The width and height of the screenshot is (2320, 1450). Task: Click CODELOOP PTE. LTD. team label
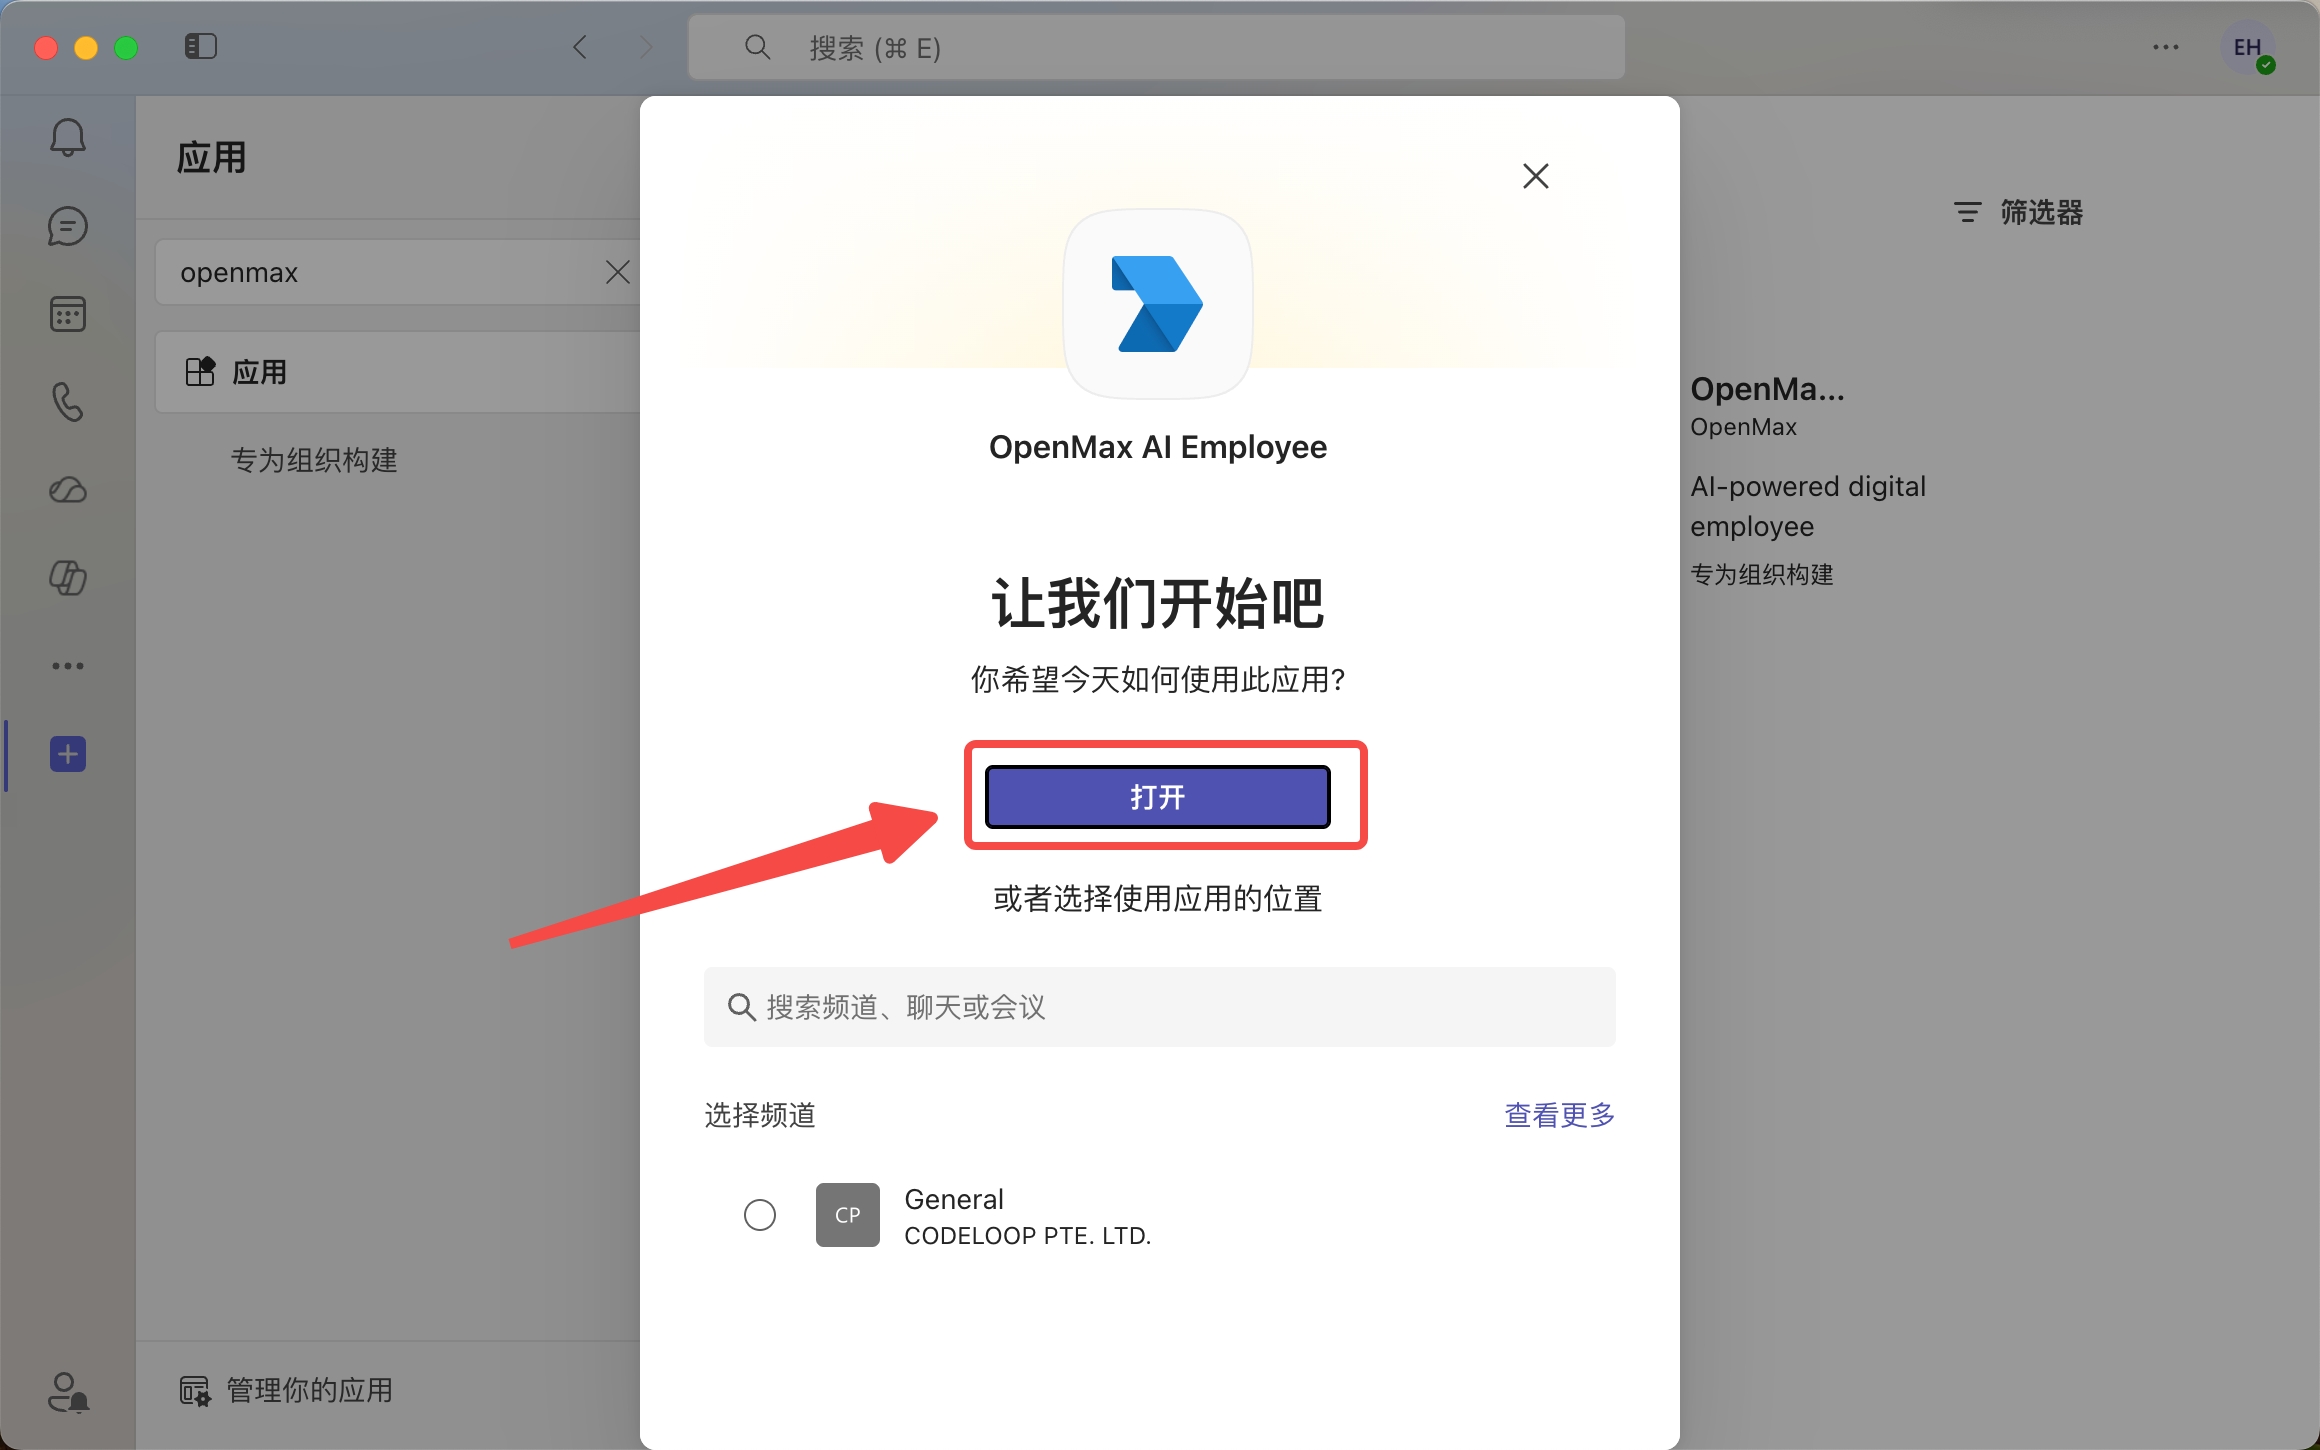pyautogui.click(x=1028, y=1236)
